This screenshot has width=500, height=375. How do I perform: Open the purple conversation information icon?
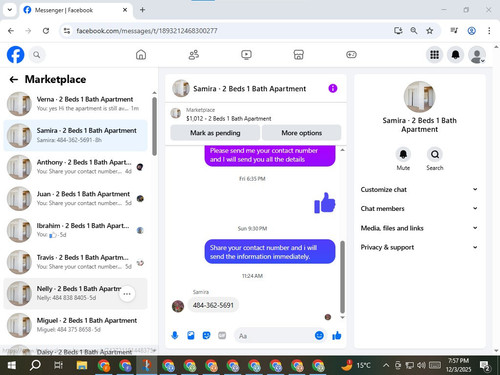[333, 88]
